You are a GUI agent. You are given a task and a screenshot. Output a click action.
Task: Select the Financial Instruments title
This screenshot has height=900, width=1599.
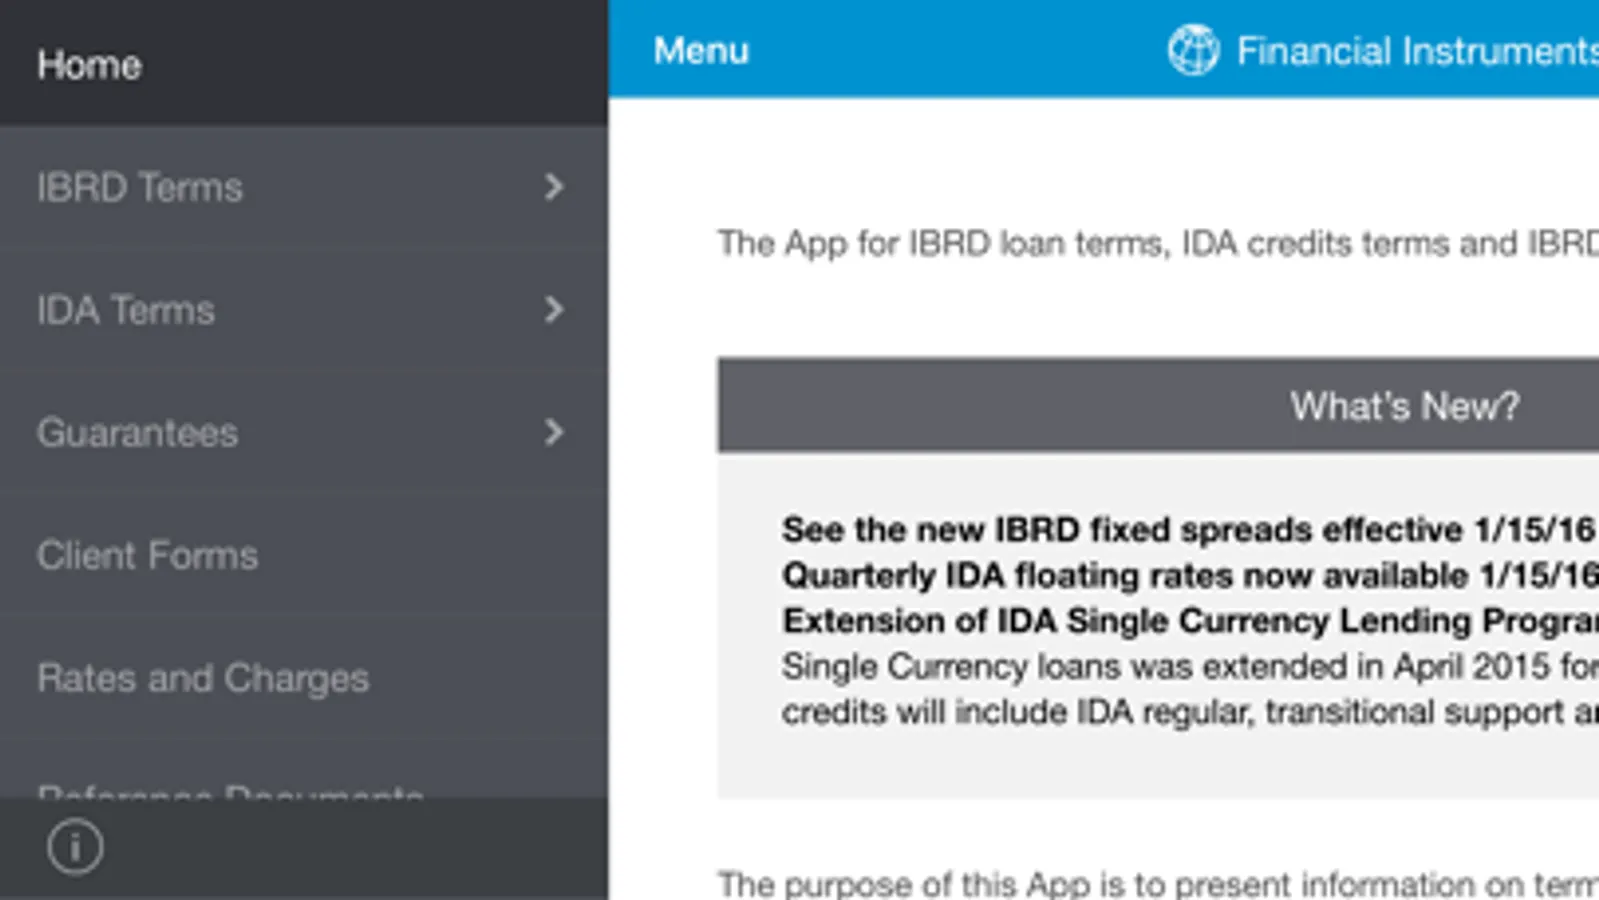[1418, 51]
